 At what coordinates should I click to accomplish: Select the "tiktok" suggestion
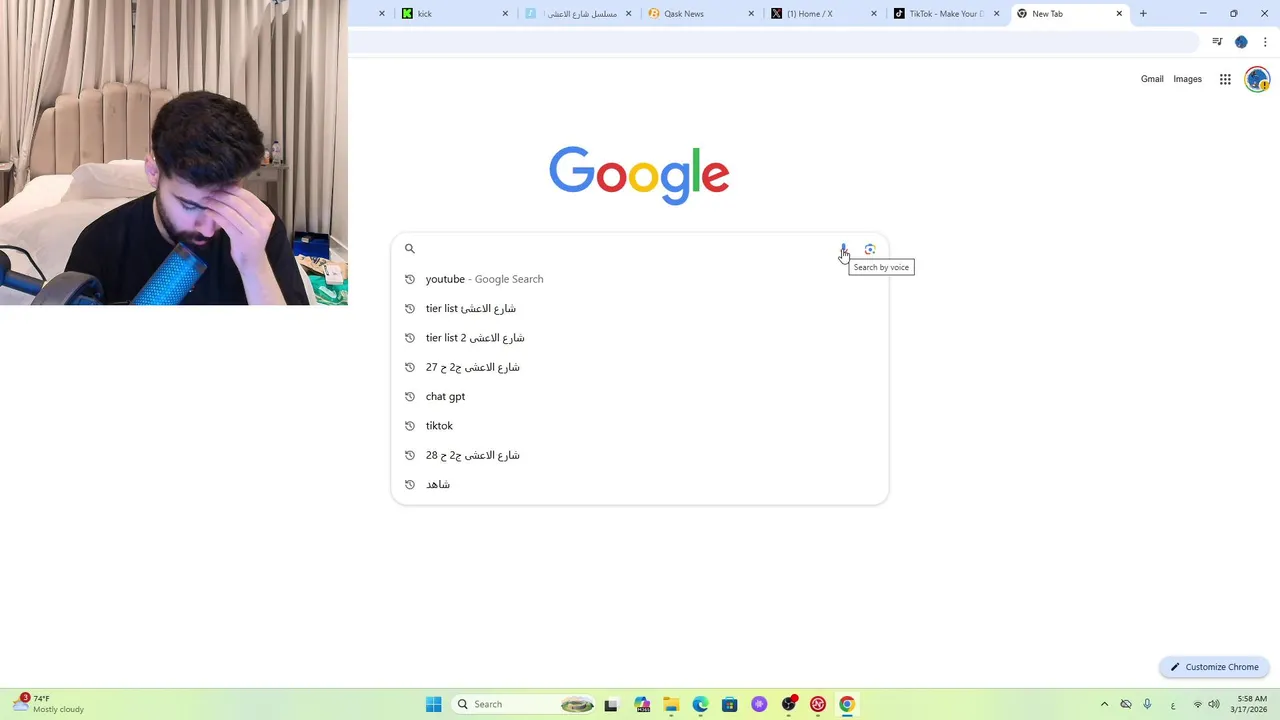[x=640, y=426]
